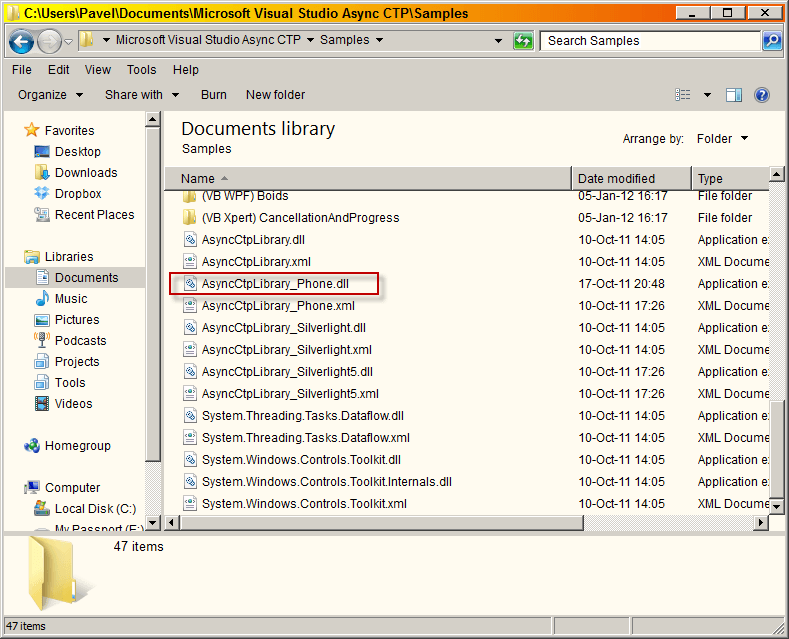Open the Help menu
Viewport: 789px width, 639px height.
coord(186,69)
